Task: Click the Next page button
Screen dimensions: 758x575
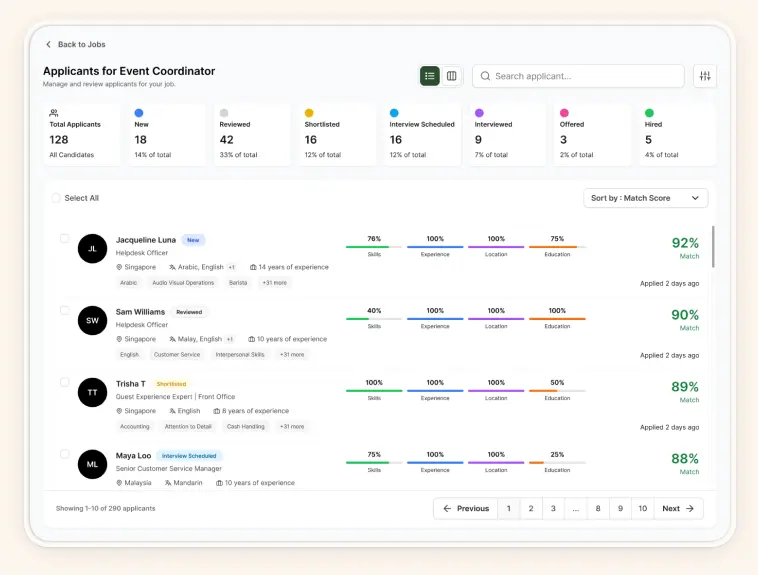Action: coord(678,508)
